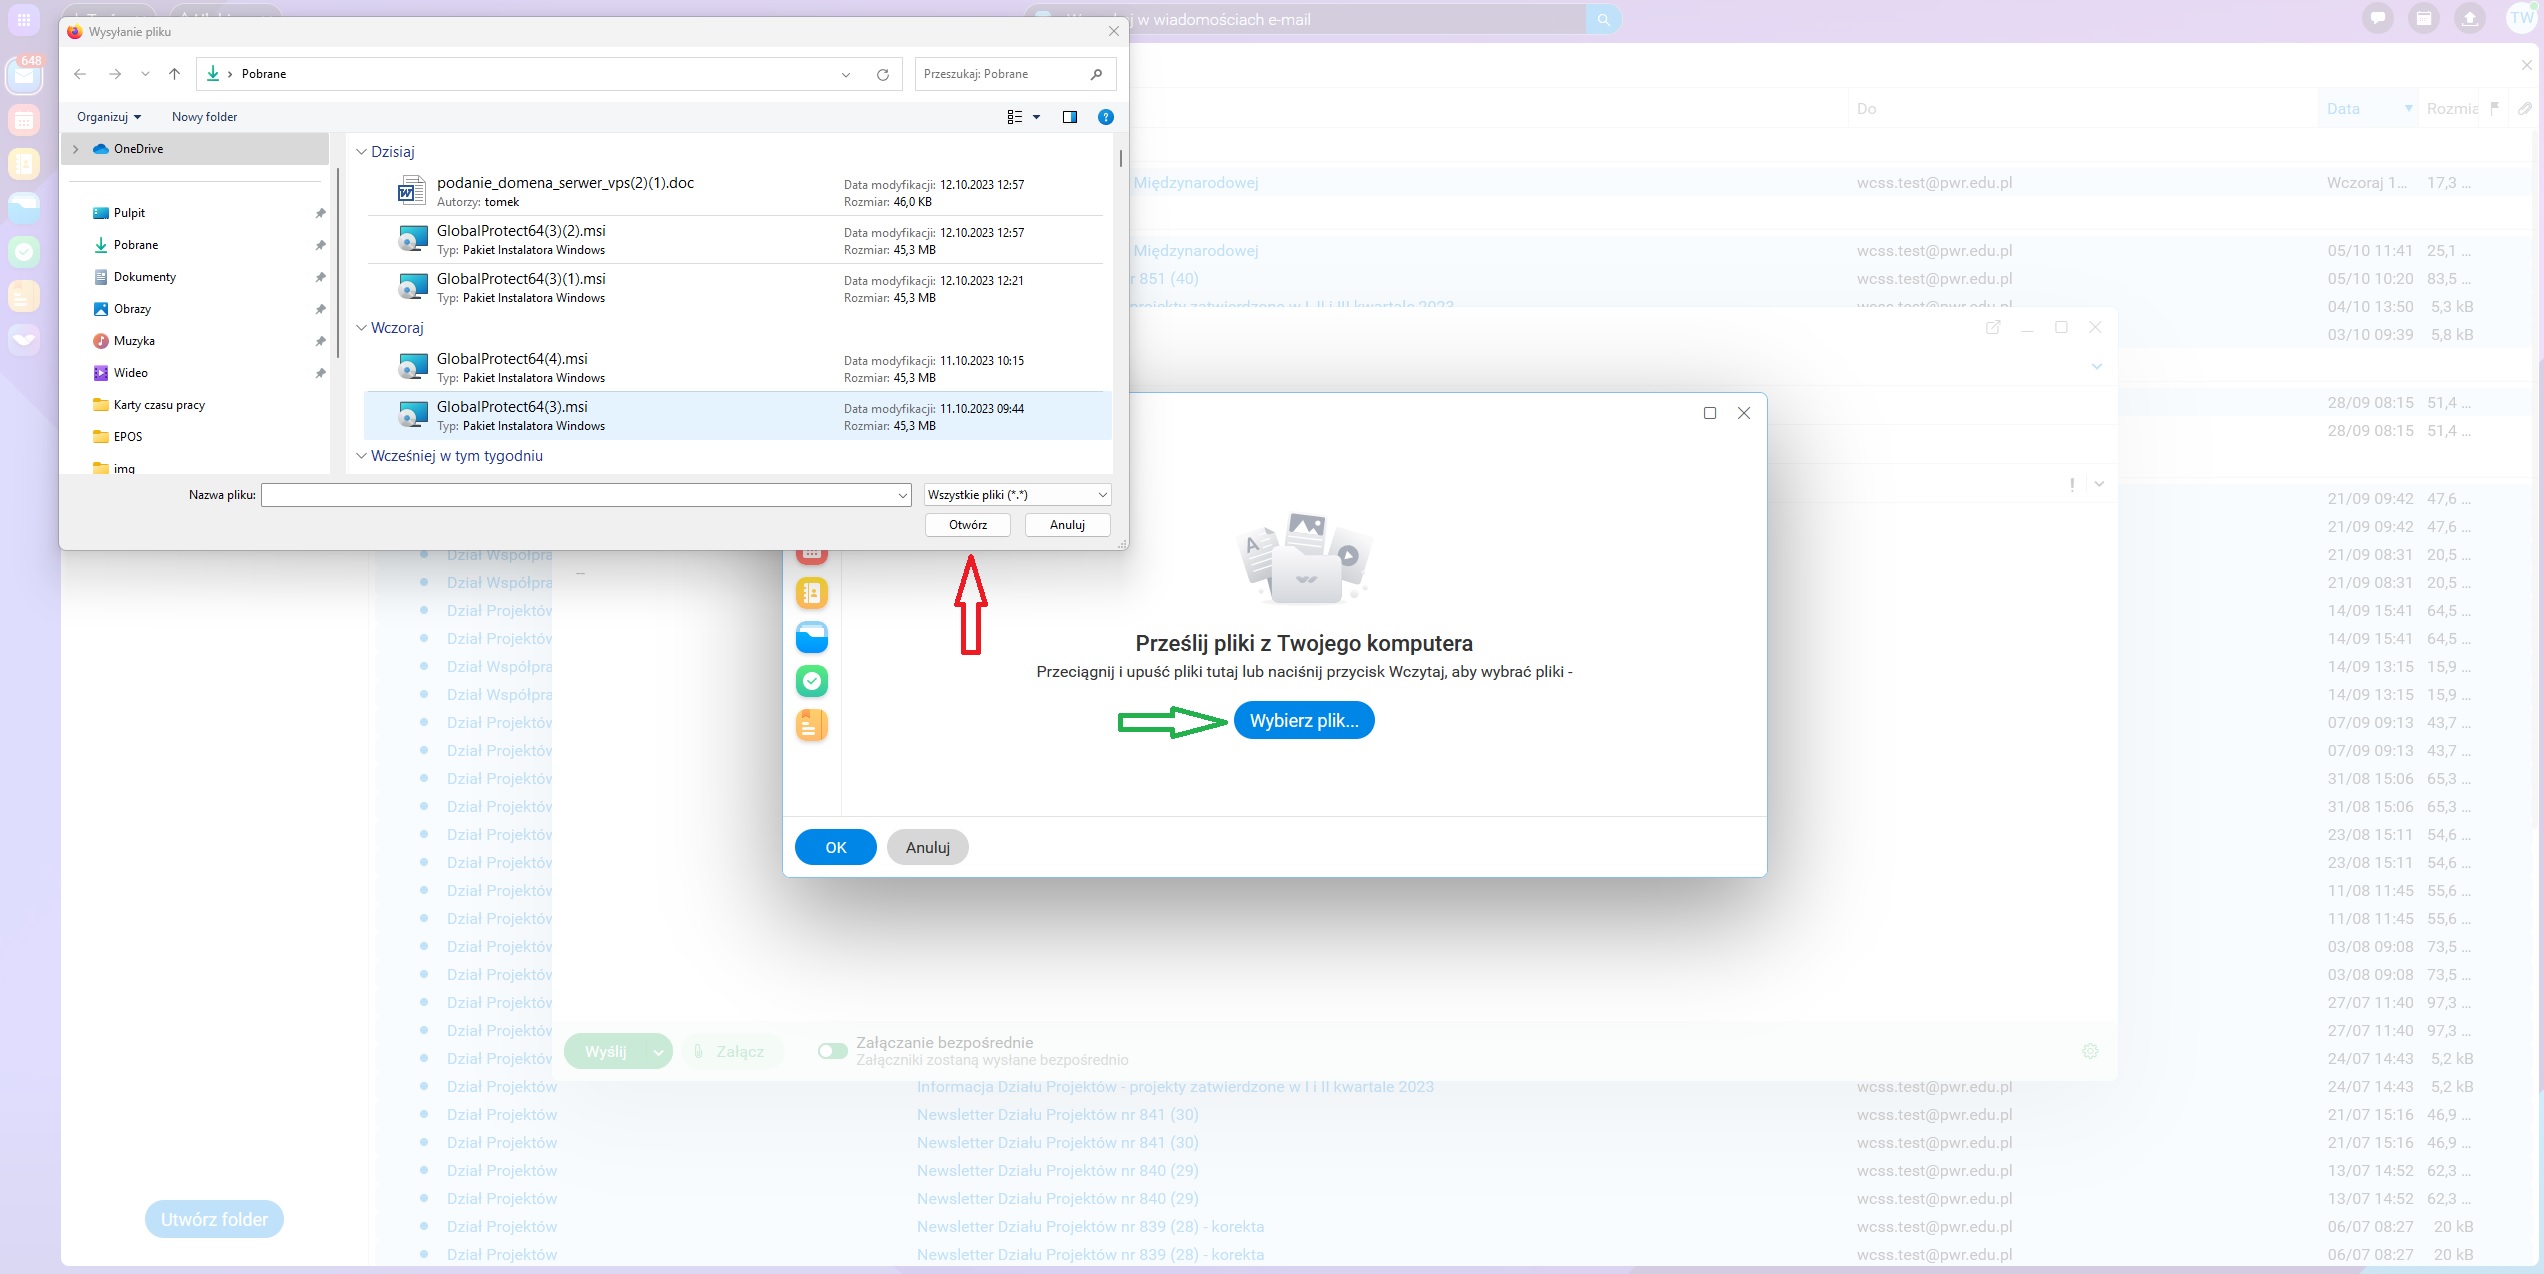This screenshot has width=2544, height=1274.
Task: Open the Wszystkie pliki file type dropdown
Action: coord(1017,495)
